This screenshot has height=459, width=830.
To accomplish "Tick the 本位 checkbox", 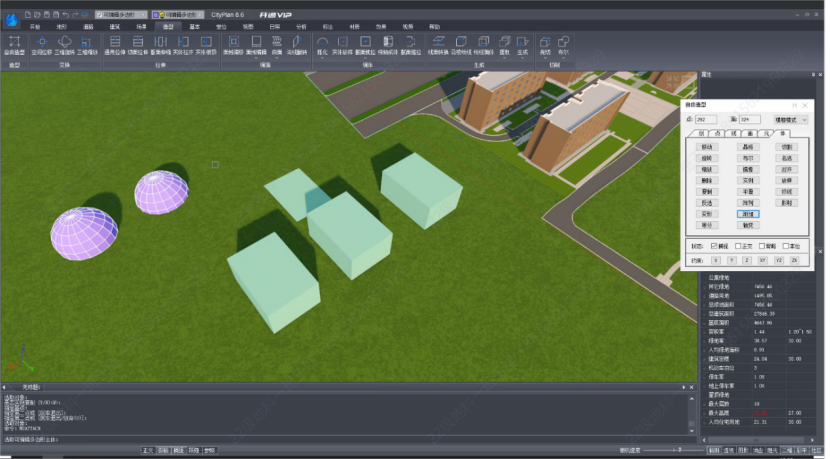I will click(787, 245).
